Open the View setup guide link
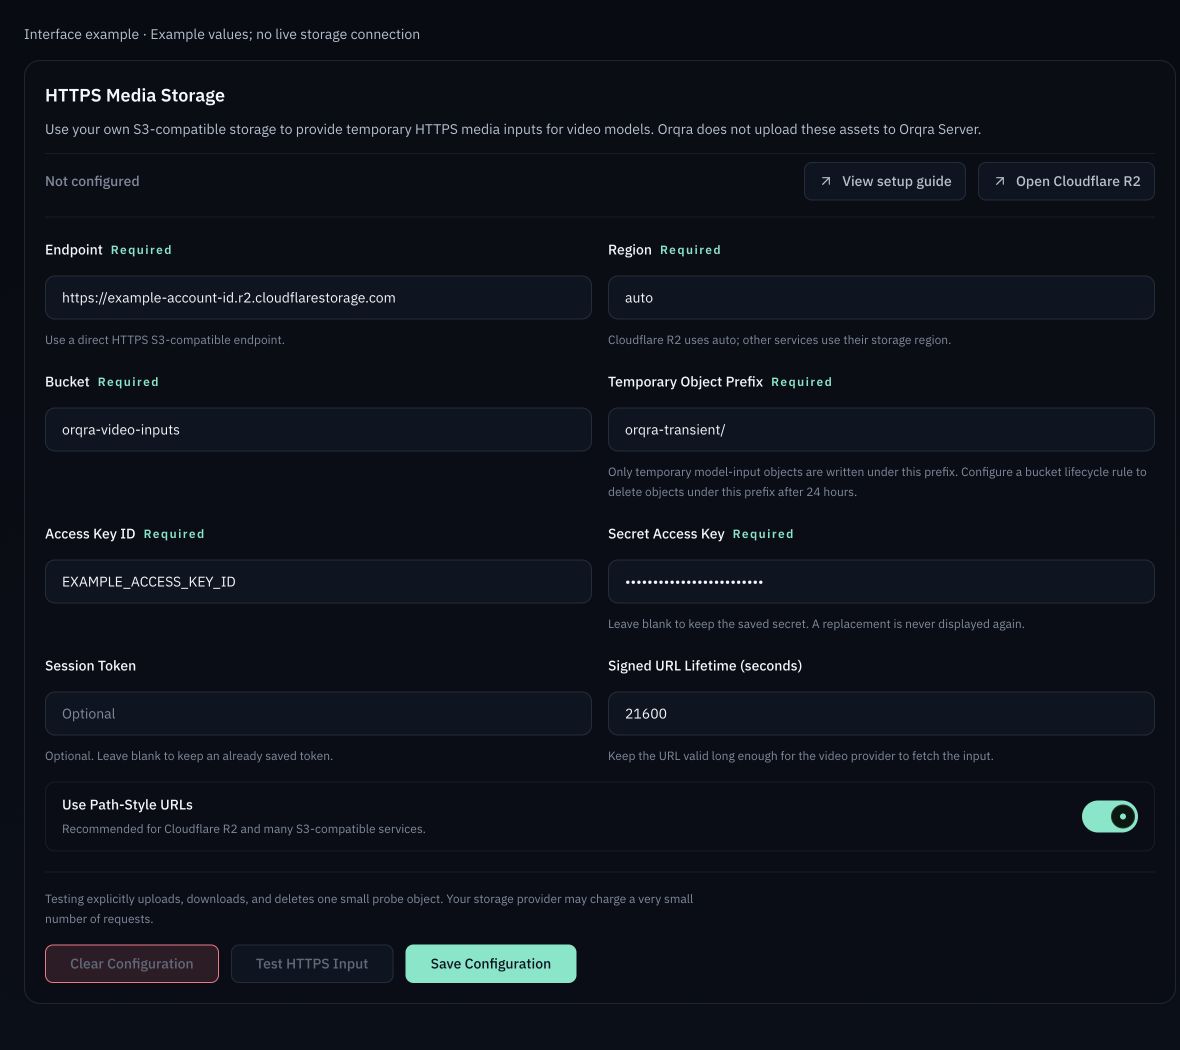Screen dimensions: 1180x1050 pyautogui.click(x=884, y=181)
